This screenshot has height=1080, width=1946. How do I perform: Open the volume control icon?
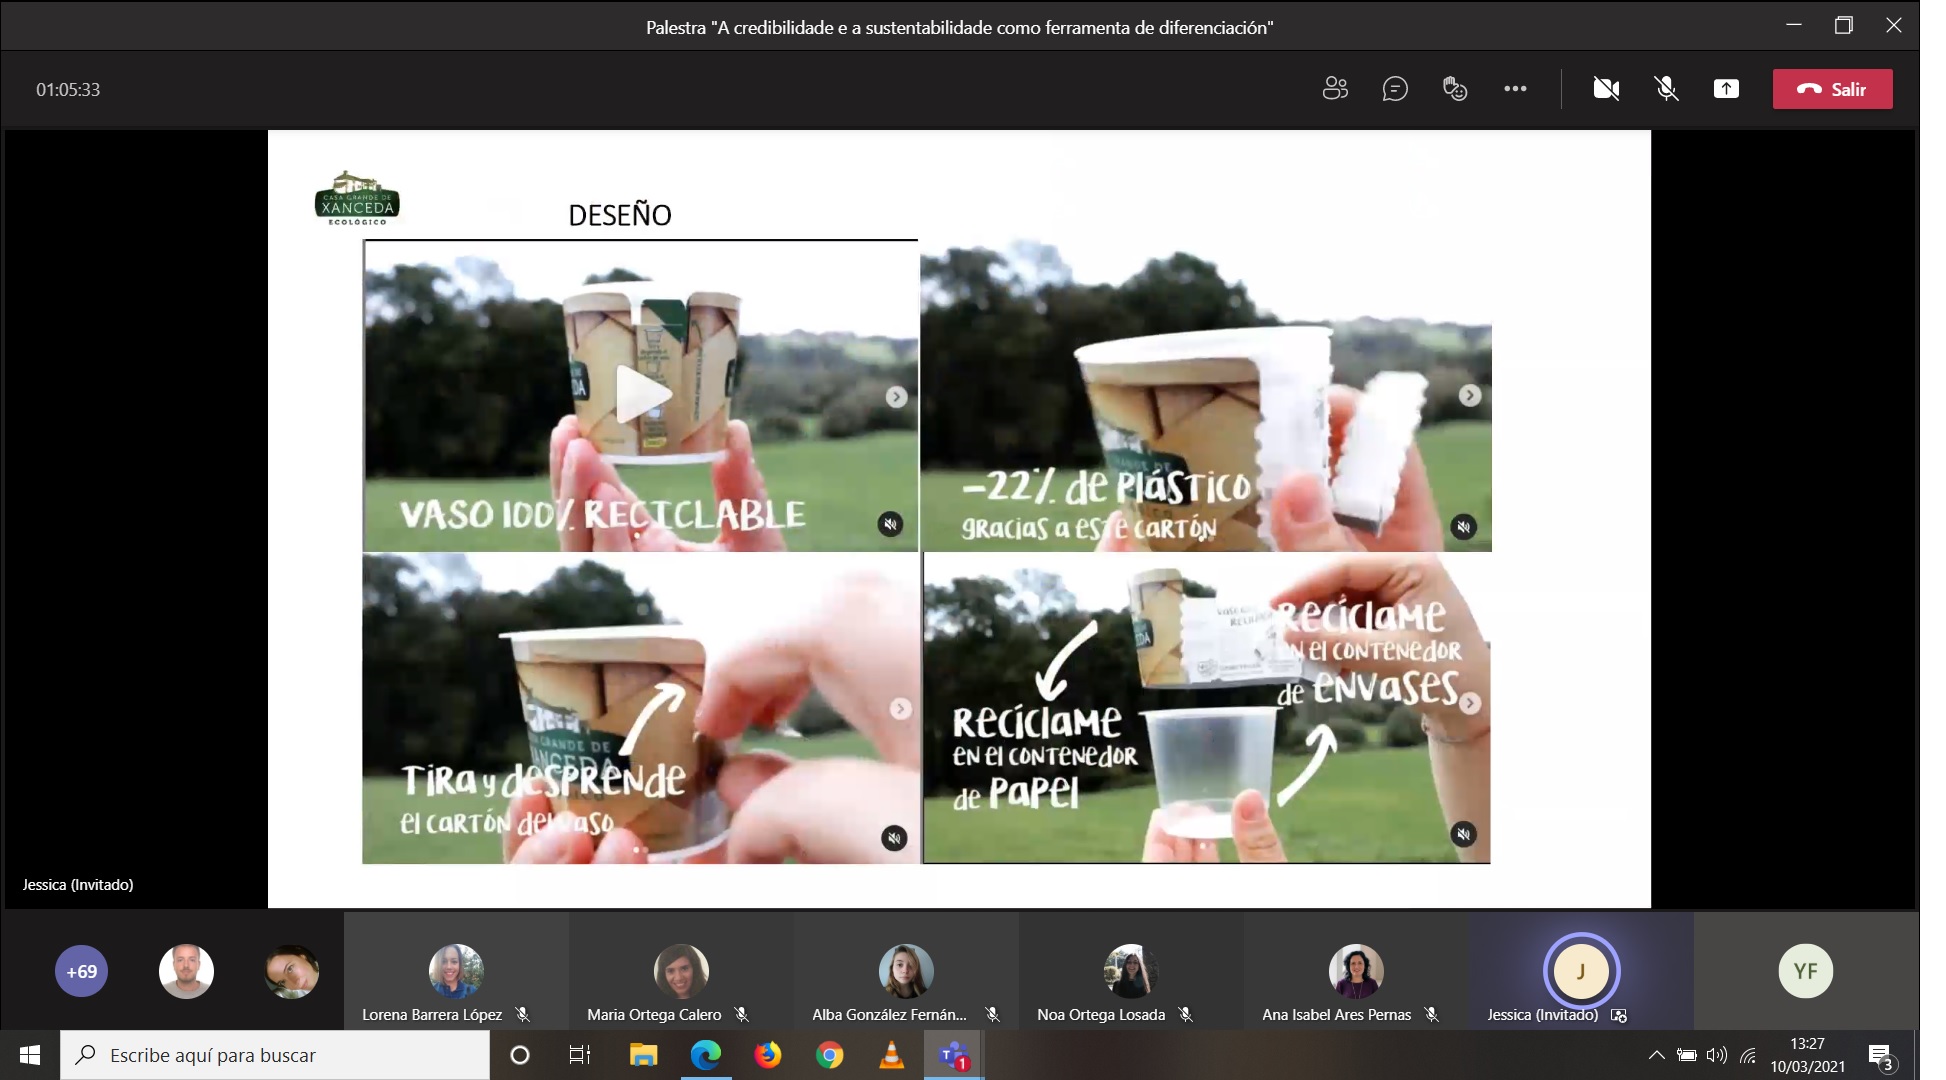pos(1717,1055)
